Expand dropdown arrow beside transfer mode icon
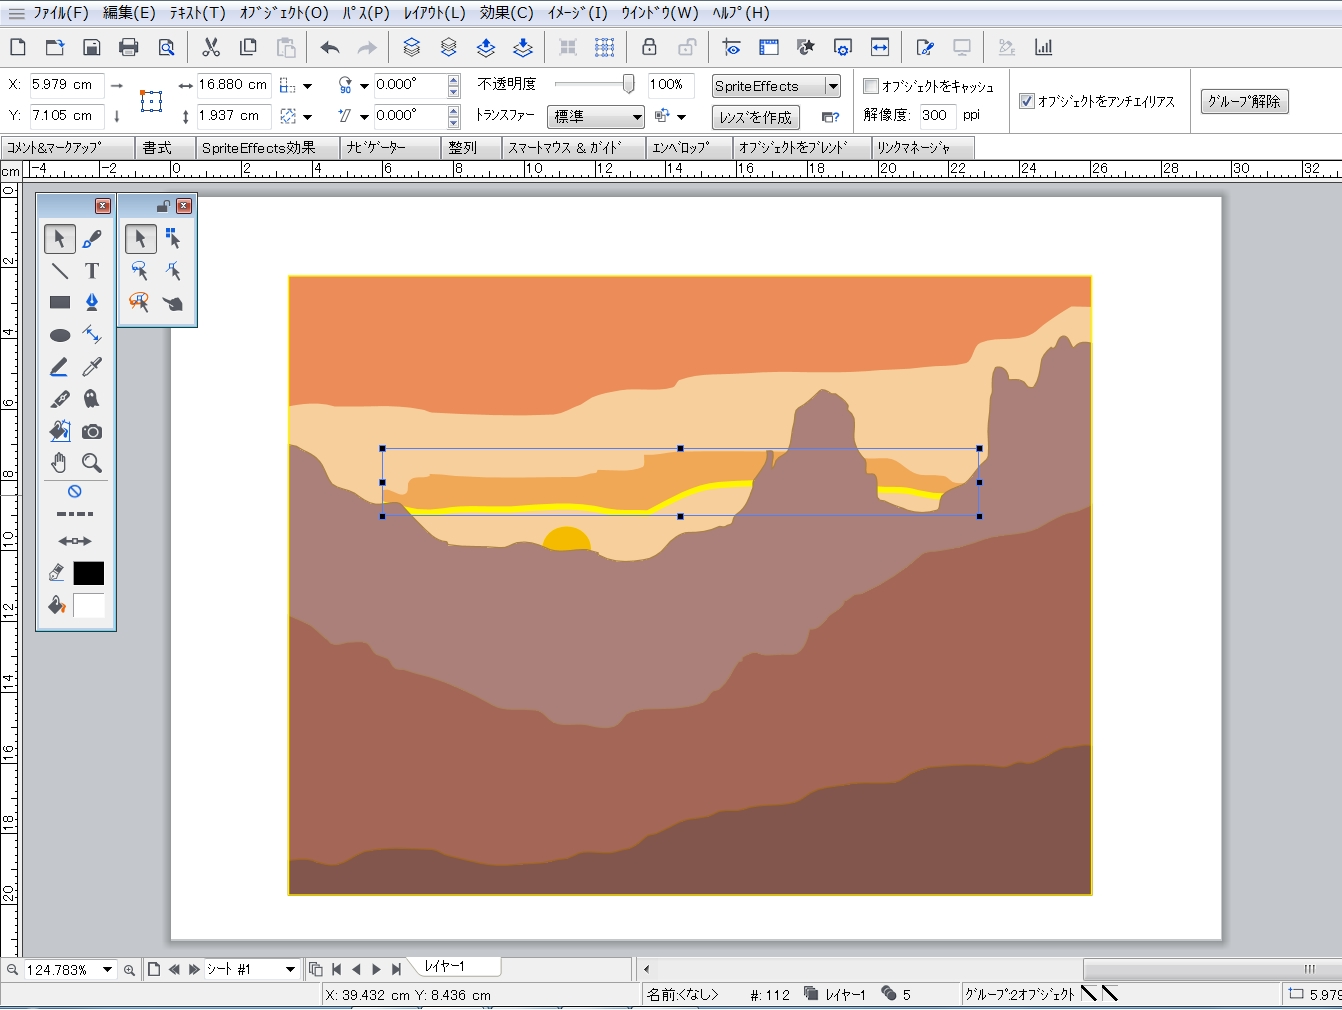The width and height of the screenshot is (1342, 1010). pos(682,117)
